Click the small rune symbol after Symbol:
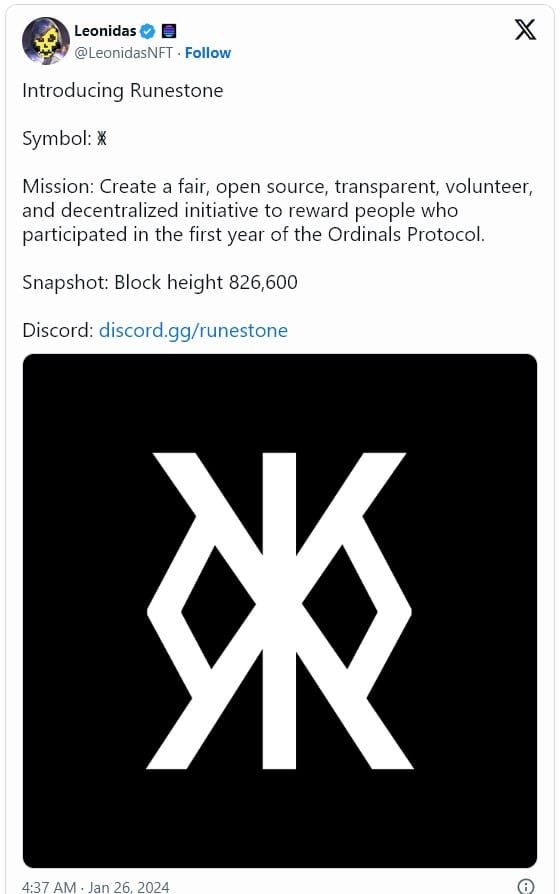 pyautogui.click(x=102, y=139)
